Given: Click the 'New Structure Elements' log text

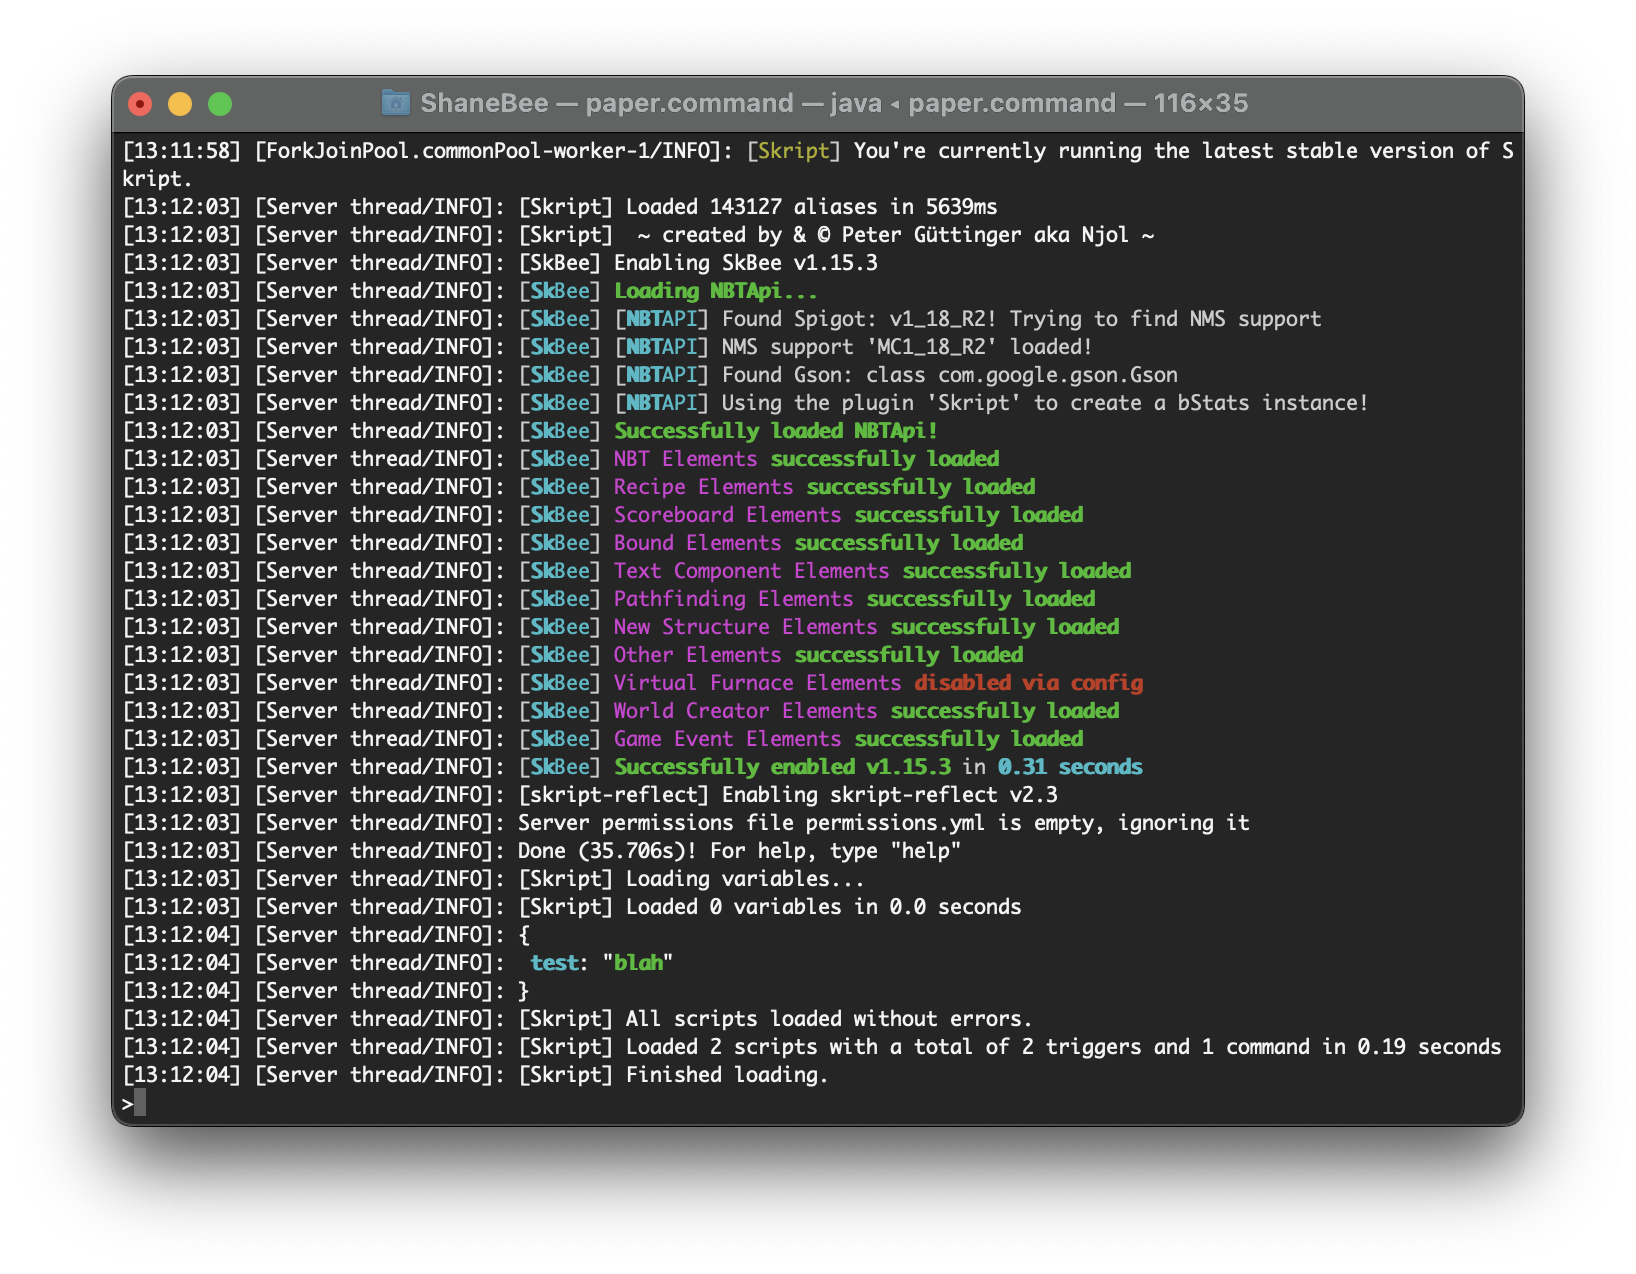Looking at the screenshot, I should (745, 627).
